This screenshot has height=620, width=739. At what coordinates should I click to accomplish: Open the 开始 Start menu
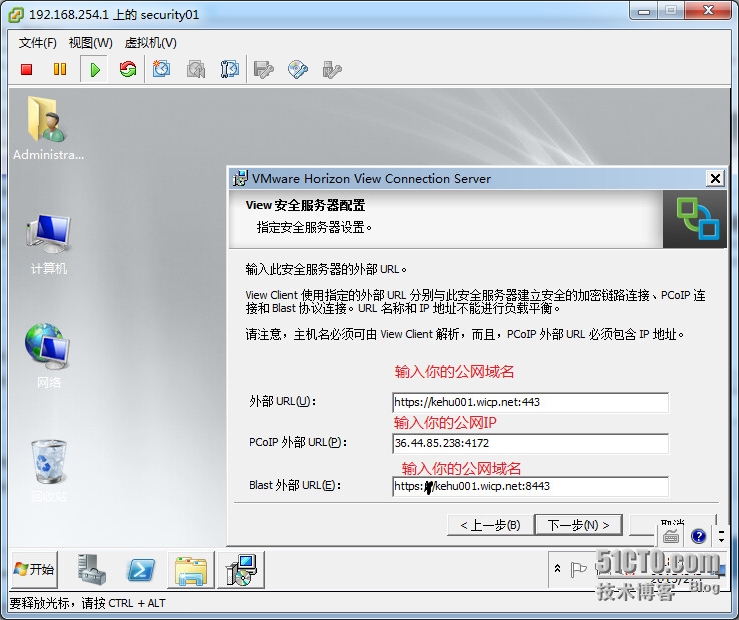[x=34, y=570]
